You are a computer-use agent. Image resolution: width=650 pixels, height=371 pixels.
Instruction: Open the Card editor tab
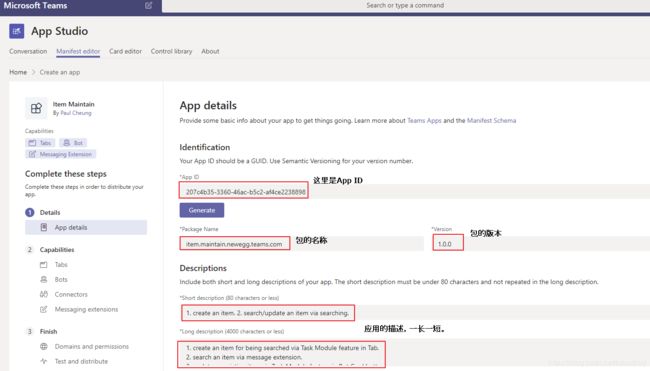125,51
